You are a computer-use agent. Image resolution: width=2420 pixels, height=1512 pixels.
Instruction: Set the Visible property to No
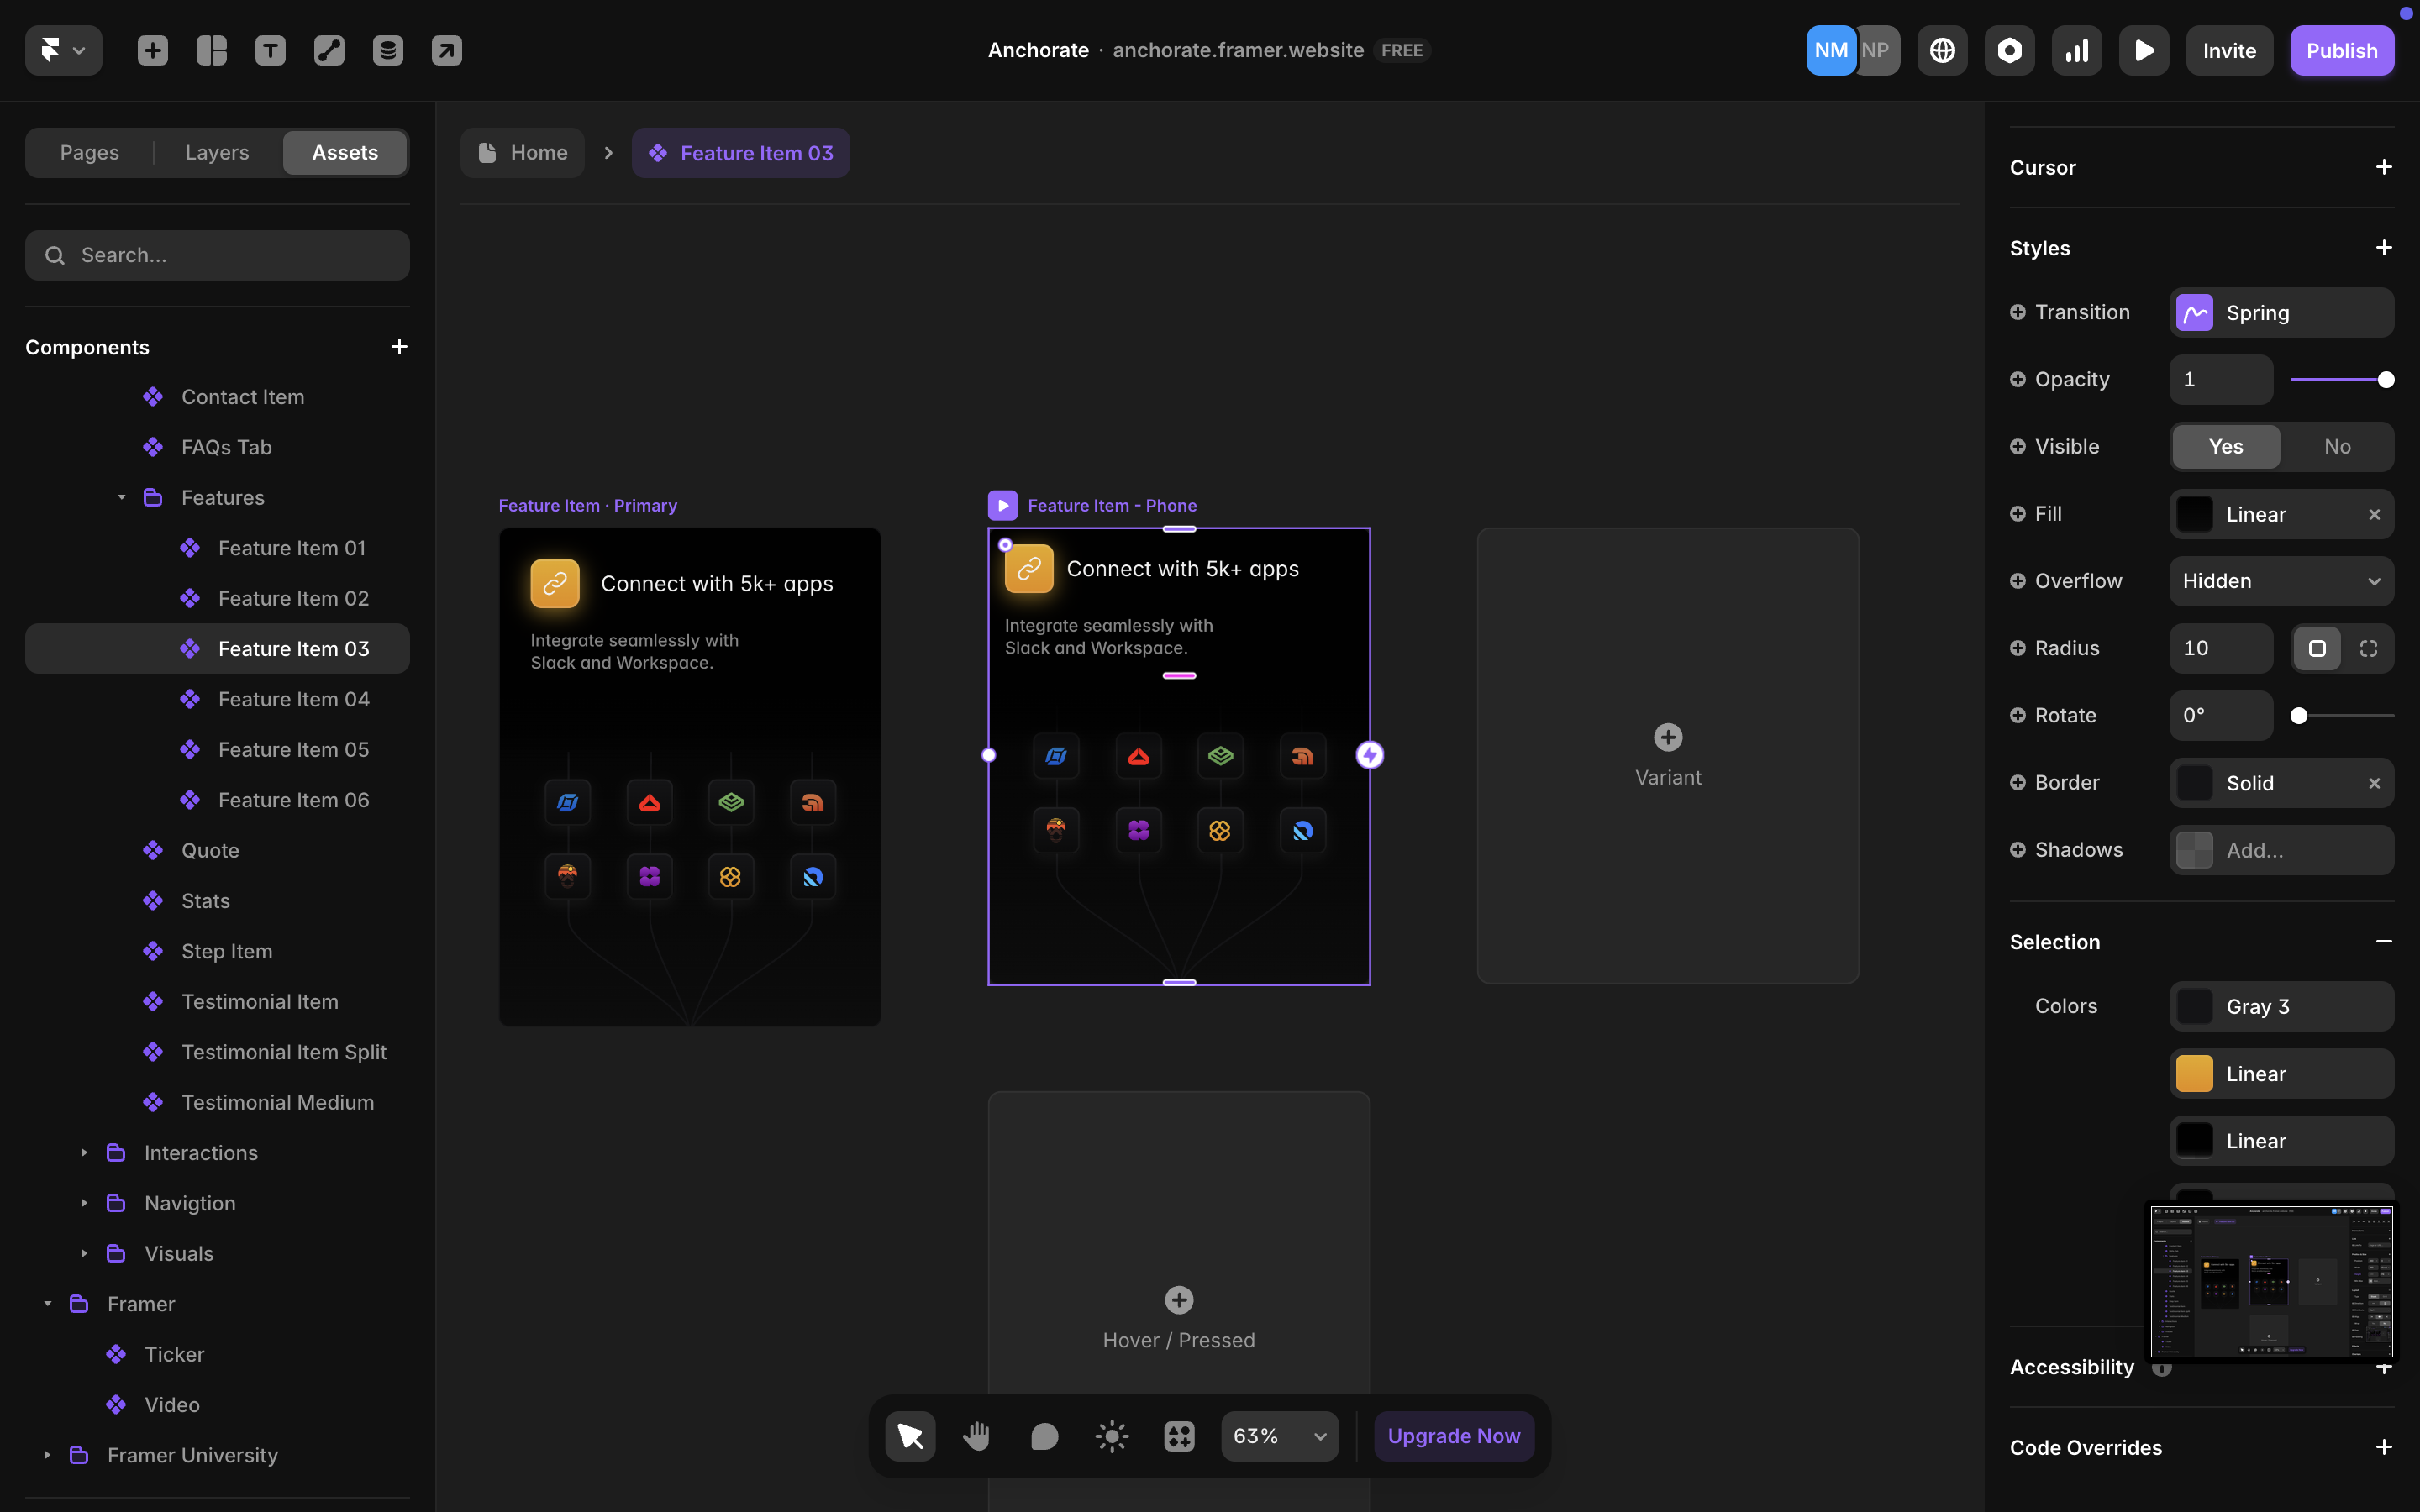2337,447
